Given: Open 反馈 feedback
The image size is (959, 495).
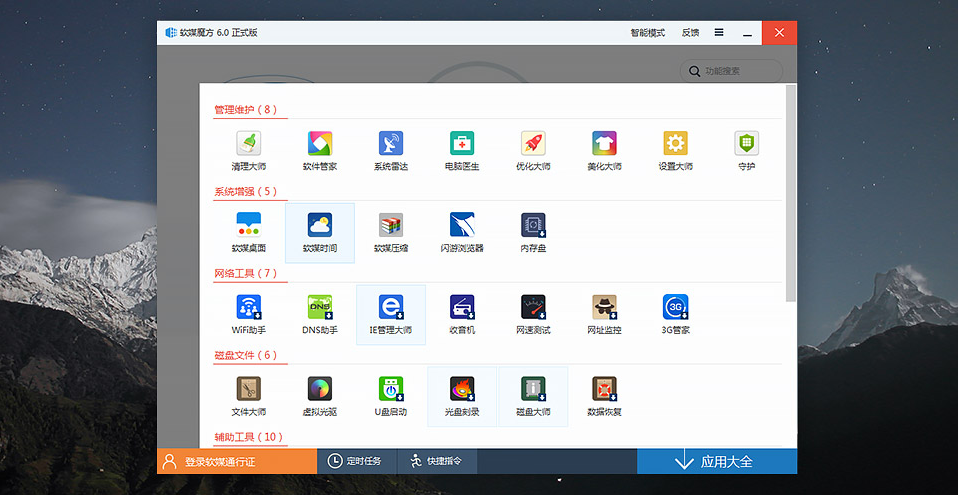Looking at the screenshot, I should (x=691, y=33).
